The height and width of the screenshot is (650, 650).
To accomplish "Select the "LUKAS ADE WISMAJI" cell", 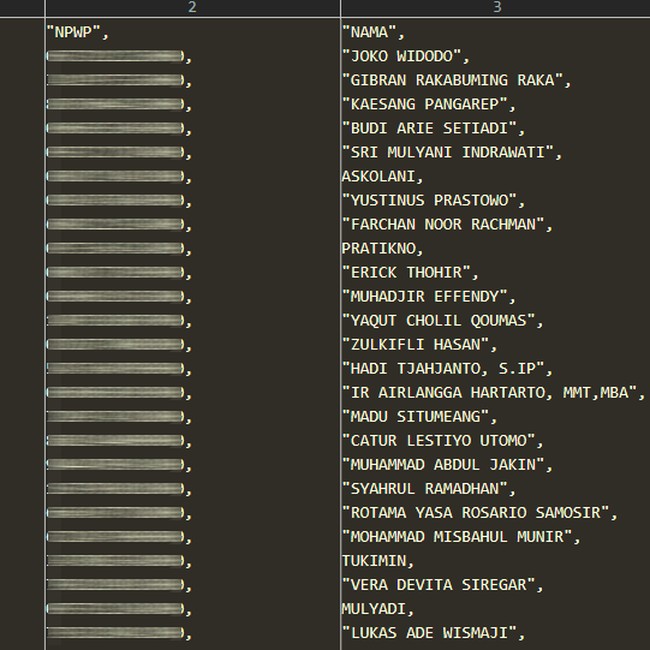I will [x=433, y=632].
